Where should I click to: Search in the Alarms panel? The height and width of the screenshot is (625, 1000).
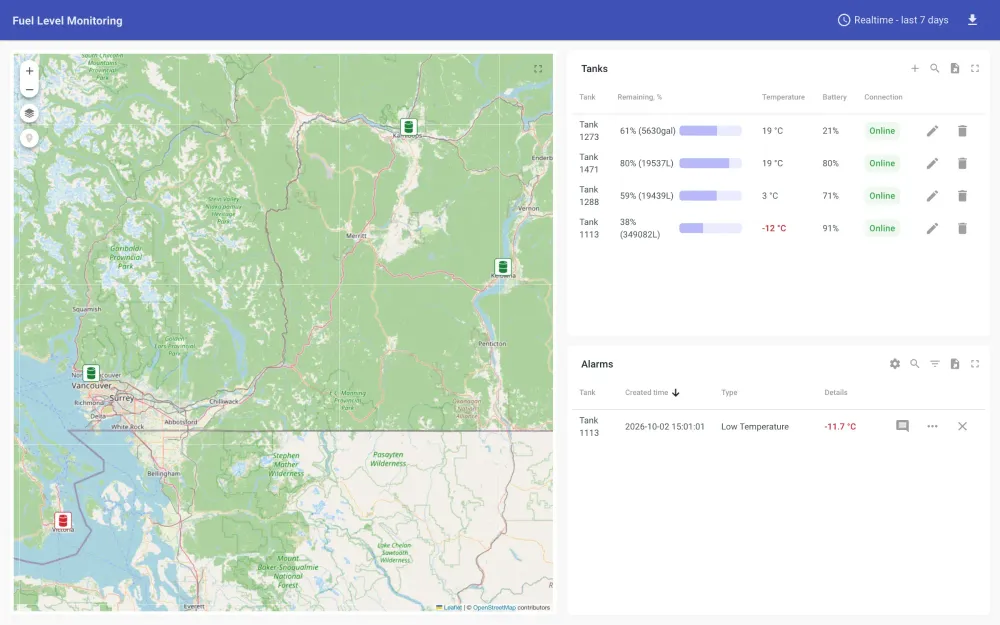pos(915,364)
